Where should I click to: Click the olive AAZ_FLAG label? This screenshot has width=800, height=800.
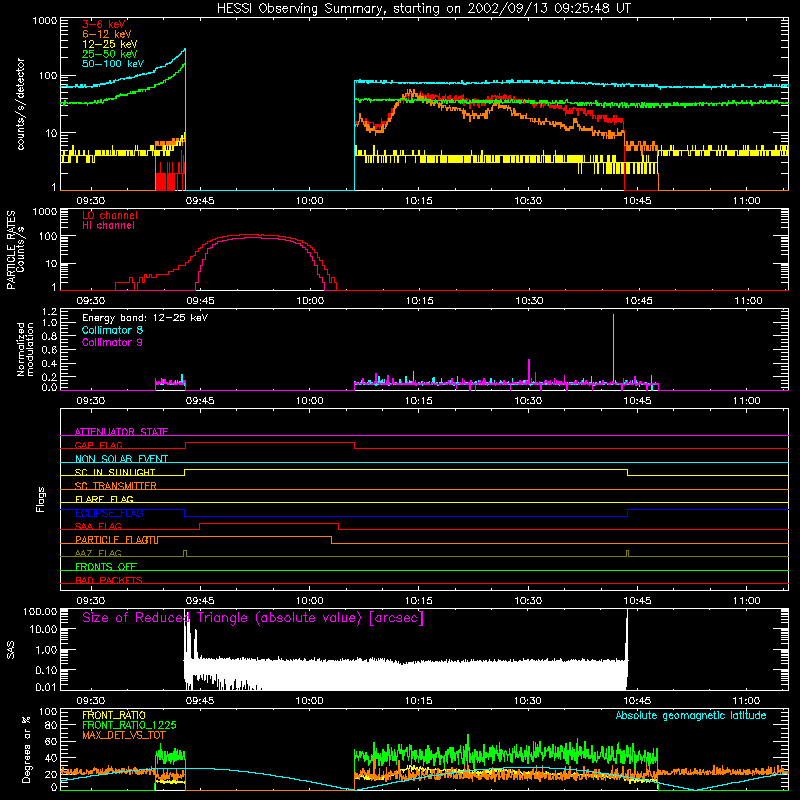click(x=98, y=553)
